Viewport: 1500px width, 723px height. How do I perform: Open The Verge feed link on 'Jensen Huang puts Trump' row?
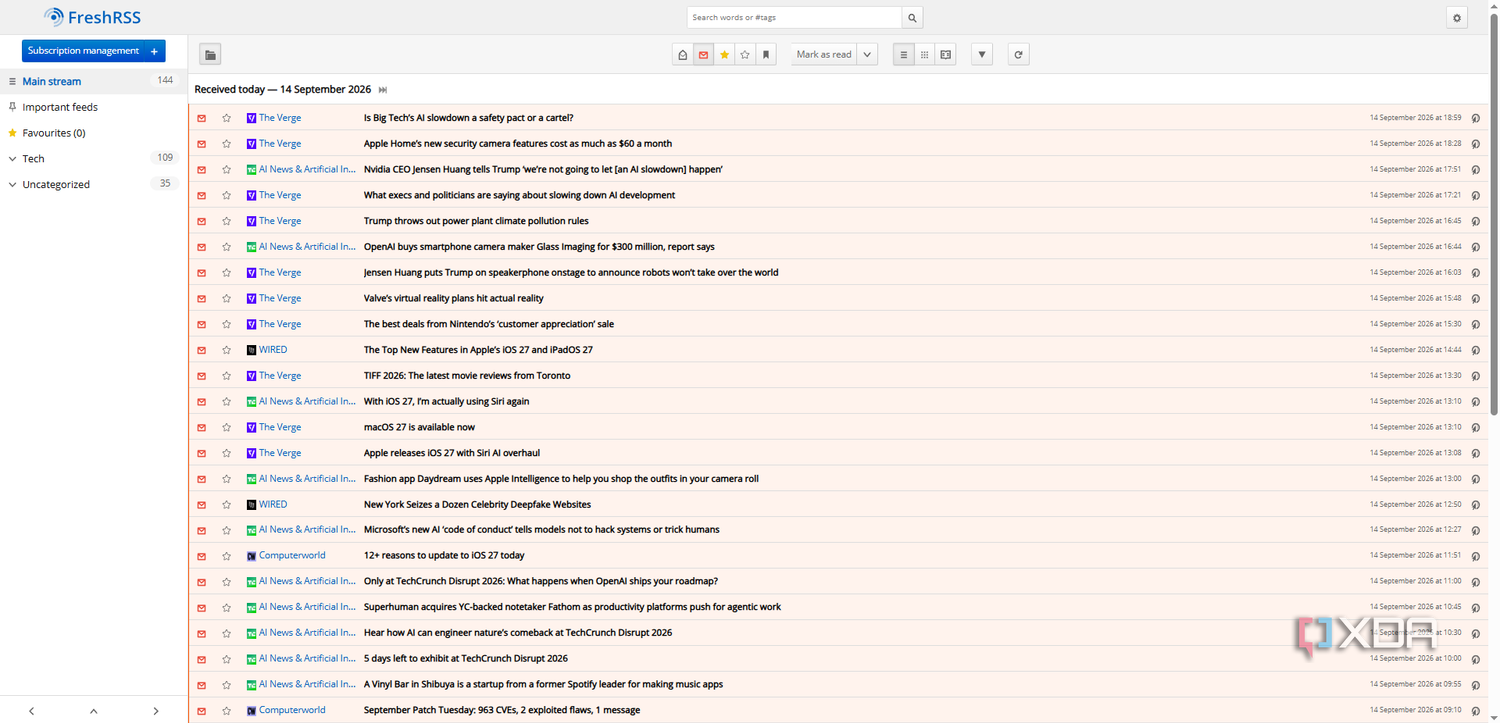click(x=280, y=273)
